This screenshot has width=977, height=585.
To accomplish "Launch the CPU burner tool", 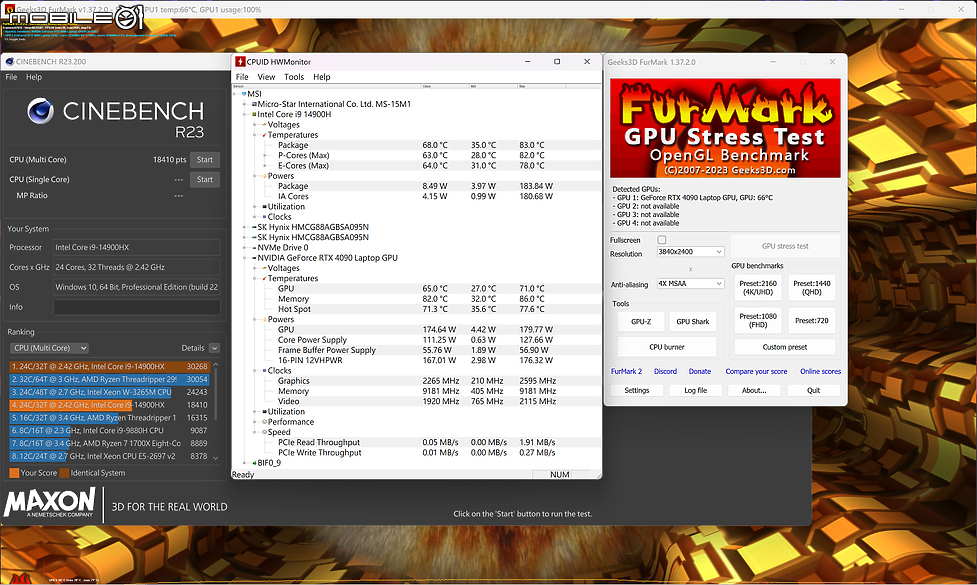I will [667, 347].
